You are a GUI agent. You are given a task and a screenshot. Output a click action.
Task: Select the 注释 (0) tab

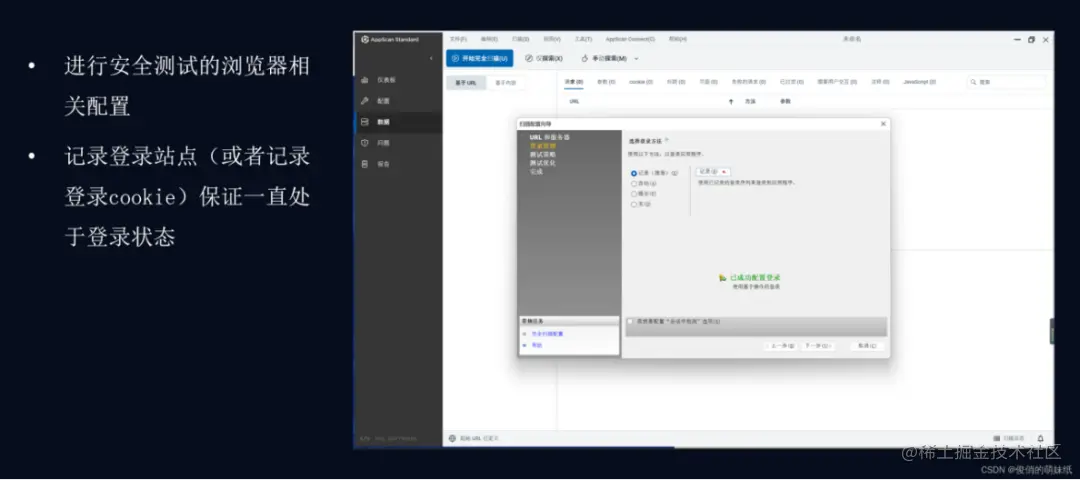(x=880, y=81)
